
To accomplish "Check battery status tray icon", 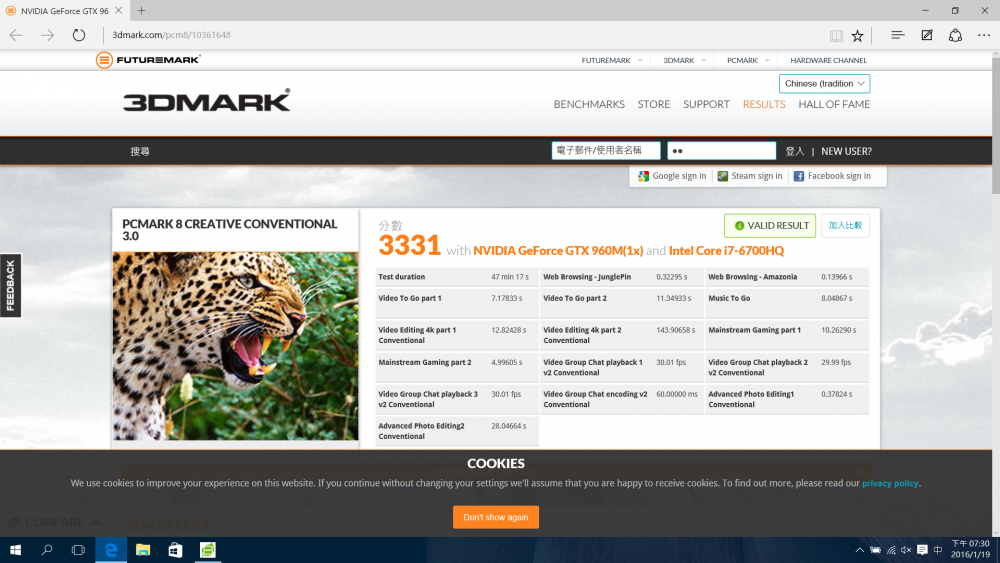I will (x=876, y=550).
